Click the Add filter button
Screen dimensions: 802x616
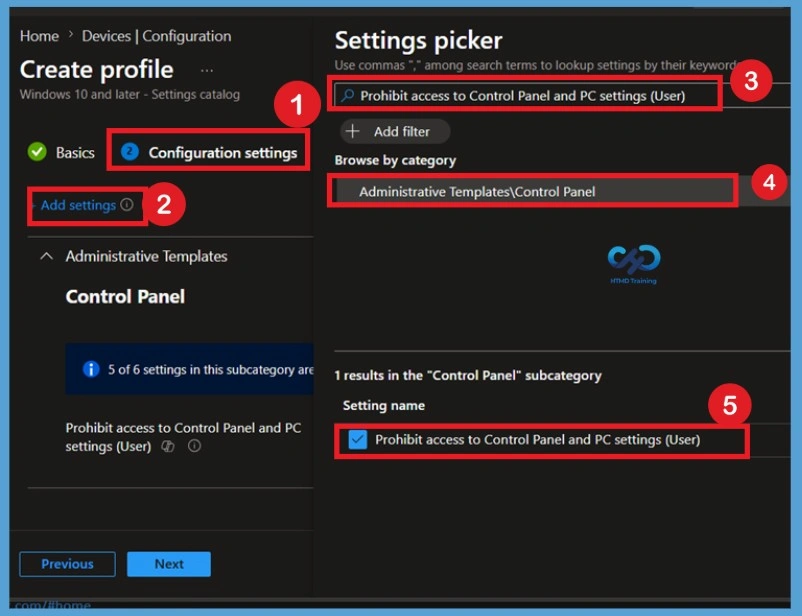click(395, 131)
